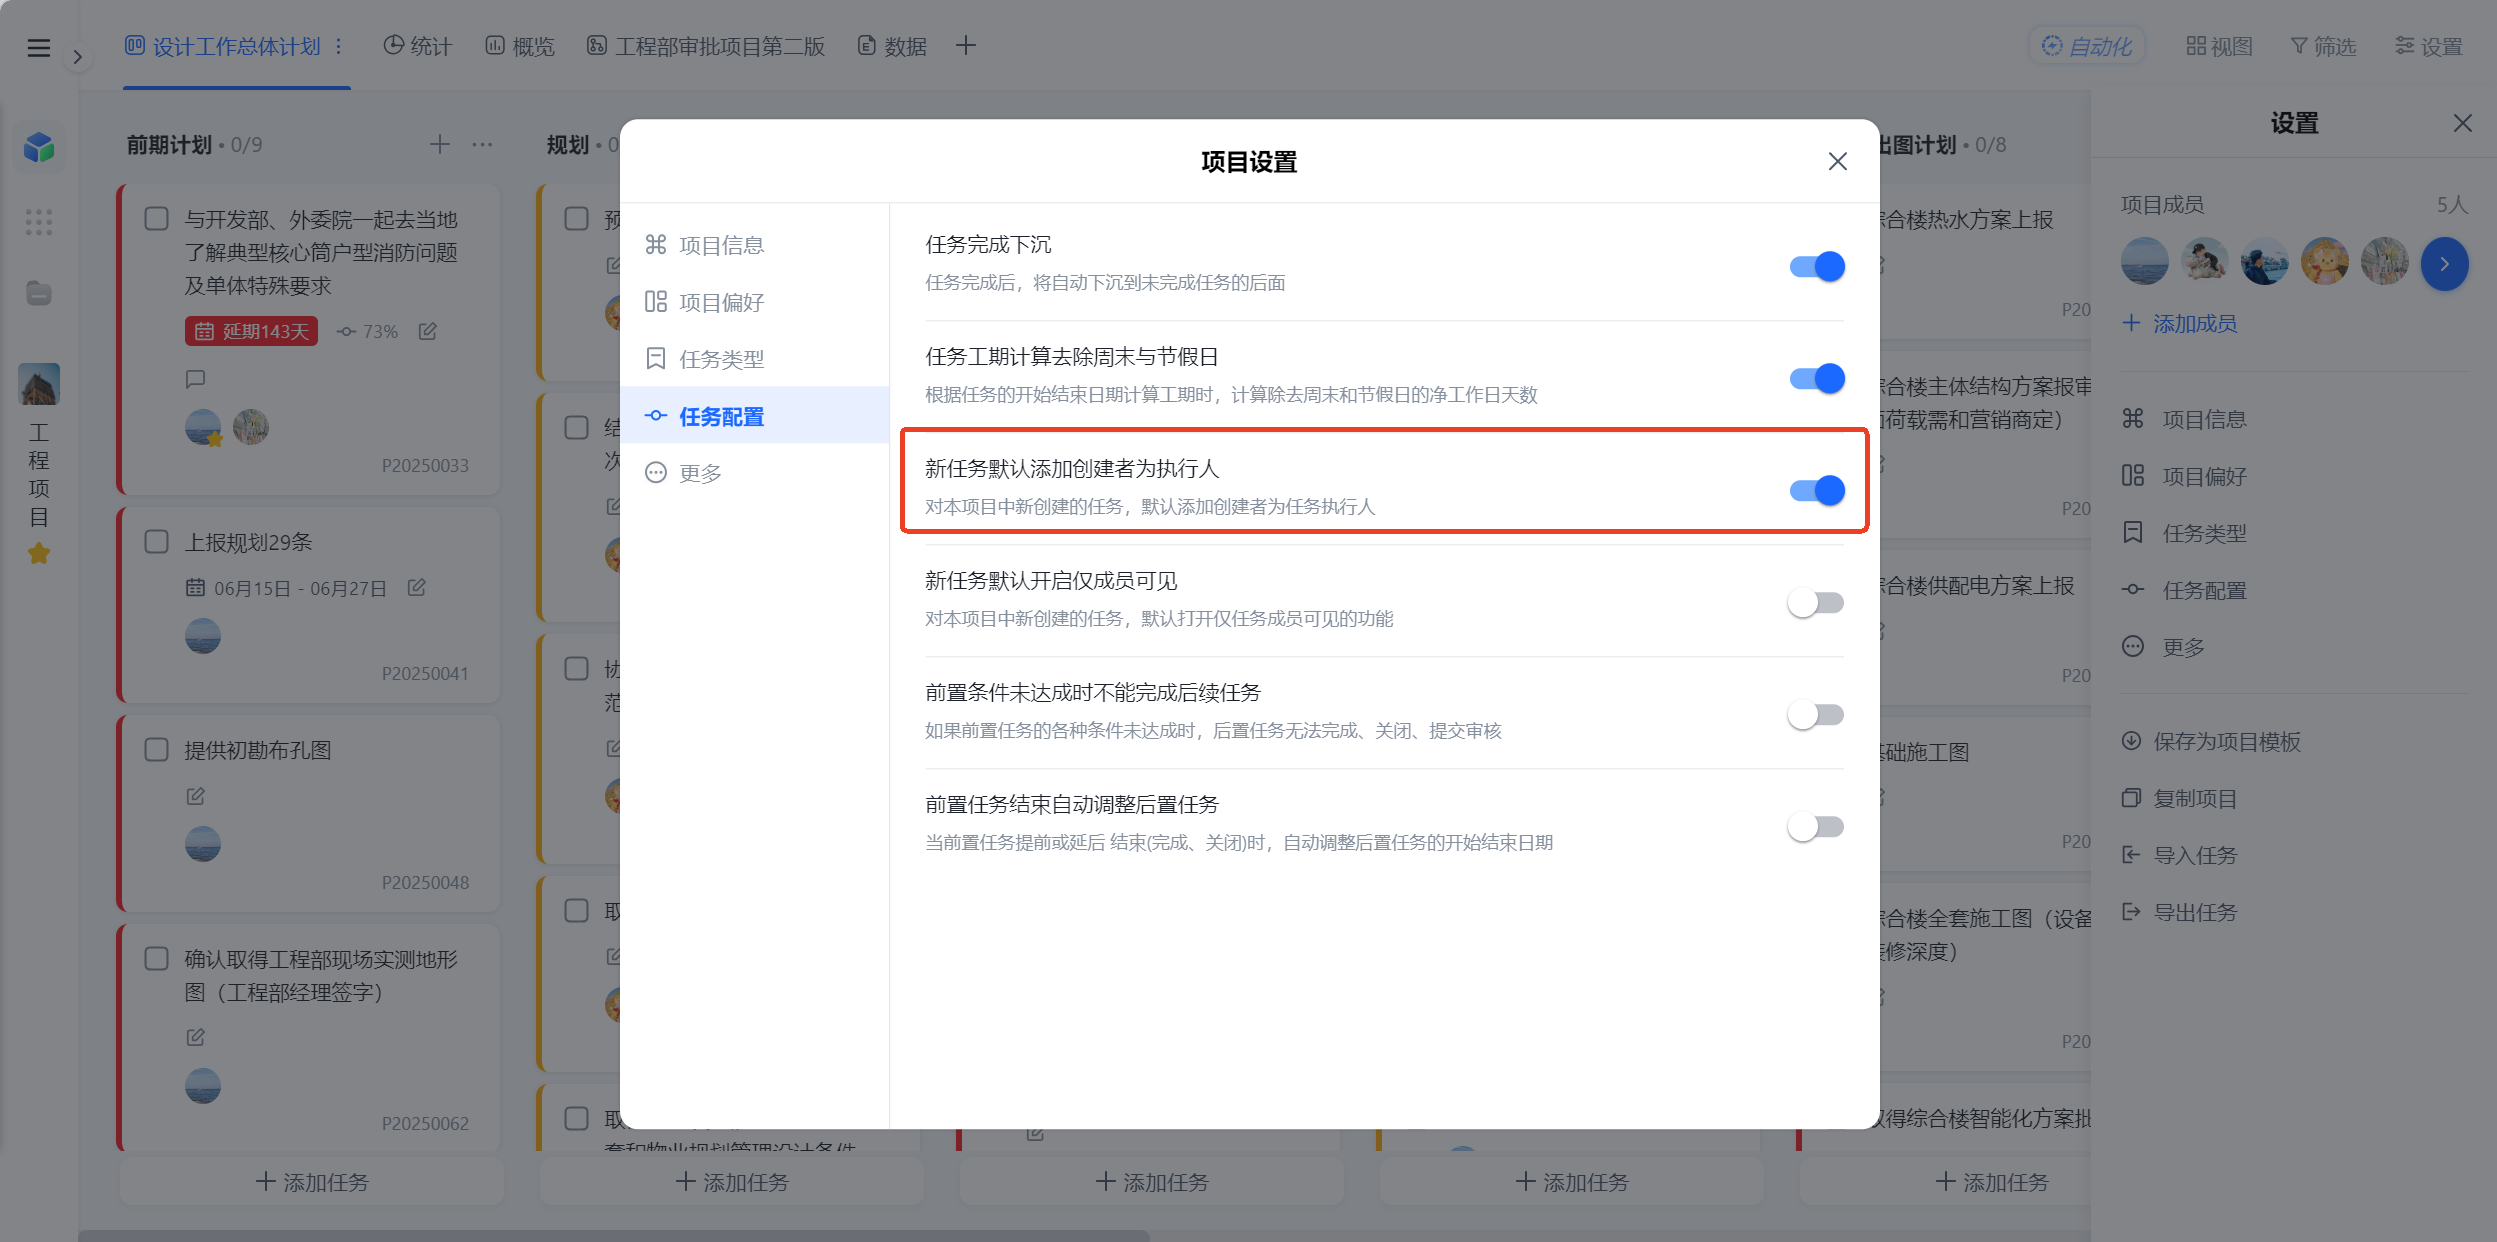The image size is (2497, 1242).
Task: Edit 上报规划29条 task via pencil icon
Action: tap(416, 588)
